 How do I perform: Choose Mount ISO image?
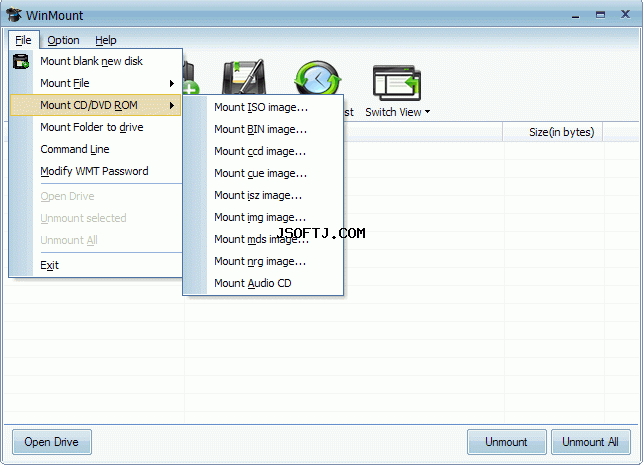[263, 107]
